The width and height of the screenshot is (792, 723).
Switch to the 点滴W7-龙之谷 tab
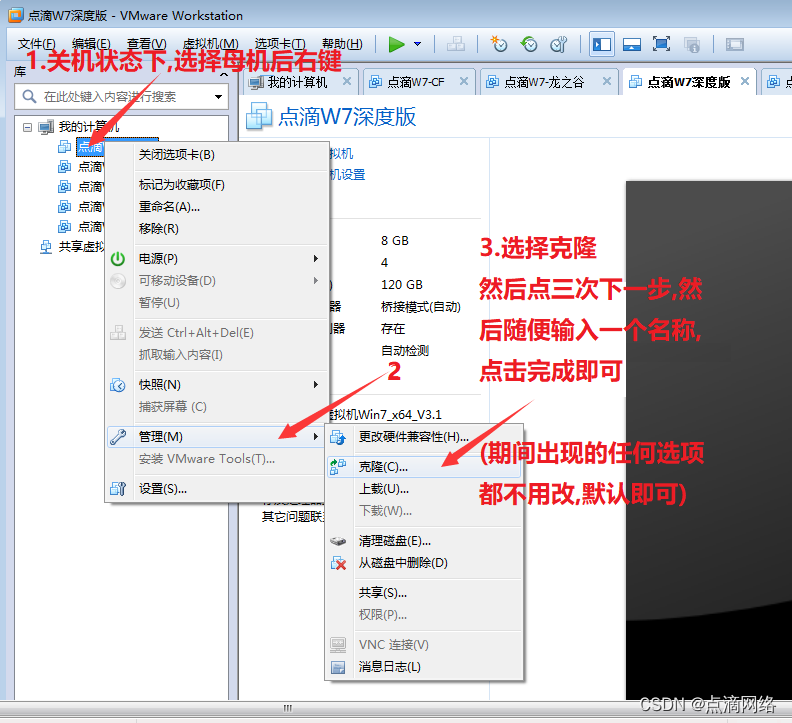pos(544,82)
